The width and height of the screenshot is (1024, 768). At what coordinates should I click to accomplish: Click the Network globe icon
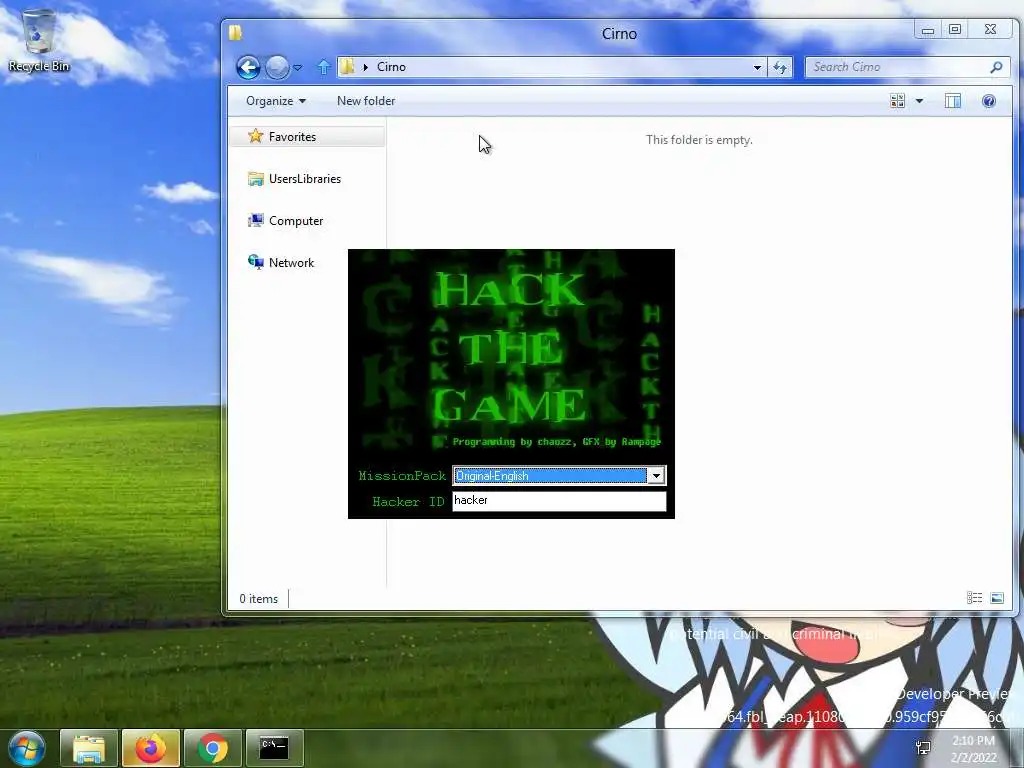255,262
